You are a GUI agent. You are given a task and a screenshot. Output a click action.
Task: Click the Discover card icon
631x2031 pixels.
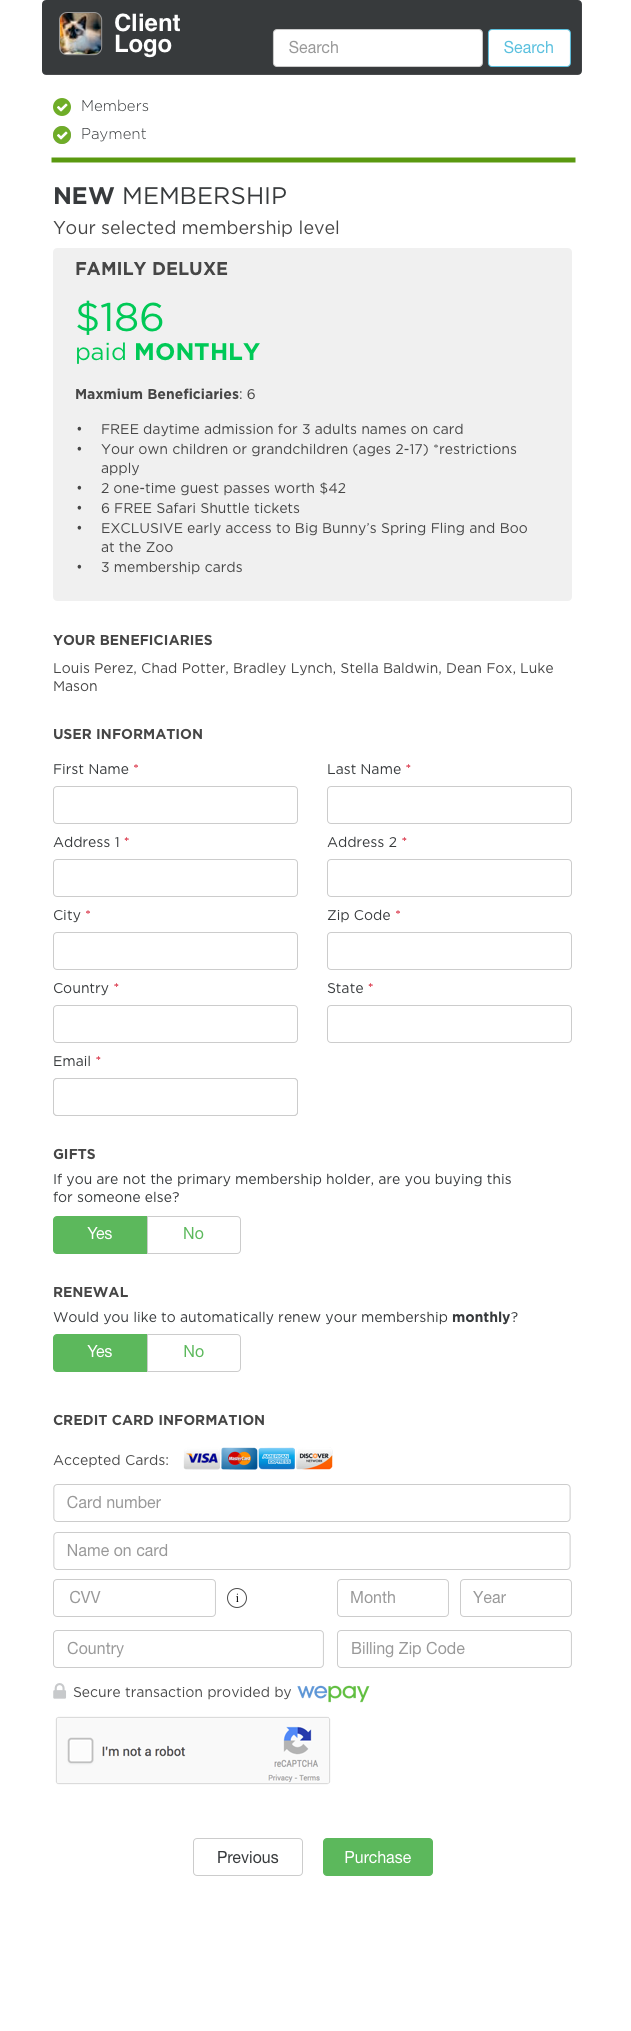pyautogui.click(x=315, y=1459)
